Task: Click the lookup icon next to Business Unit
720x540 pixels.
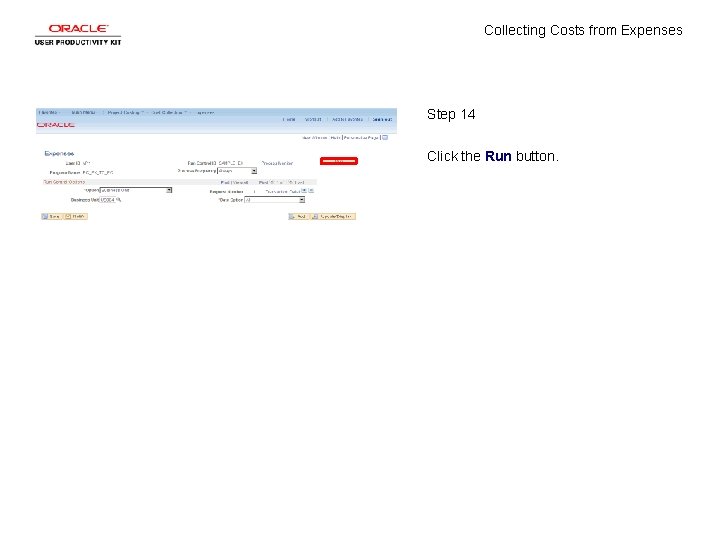Action: (x=119, y=200)
